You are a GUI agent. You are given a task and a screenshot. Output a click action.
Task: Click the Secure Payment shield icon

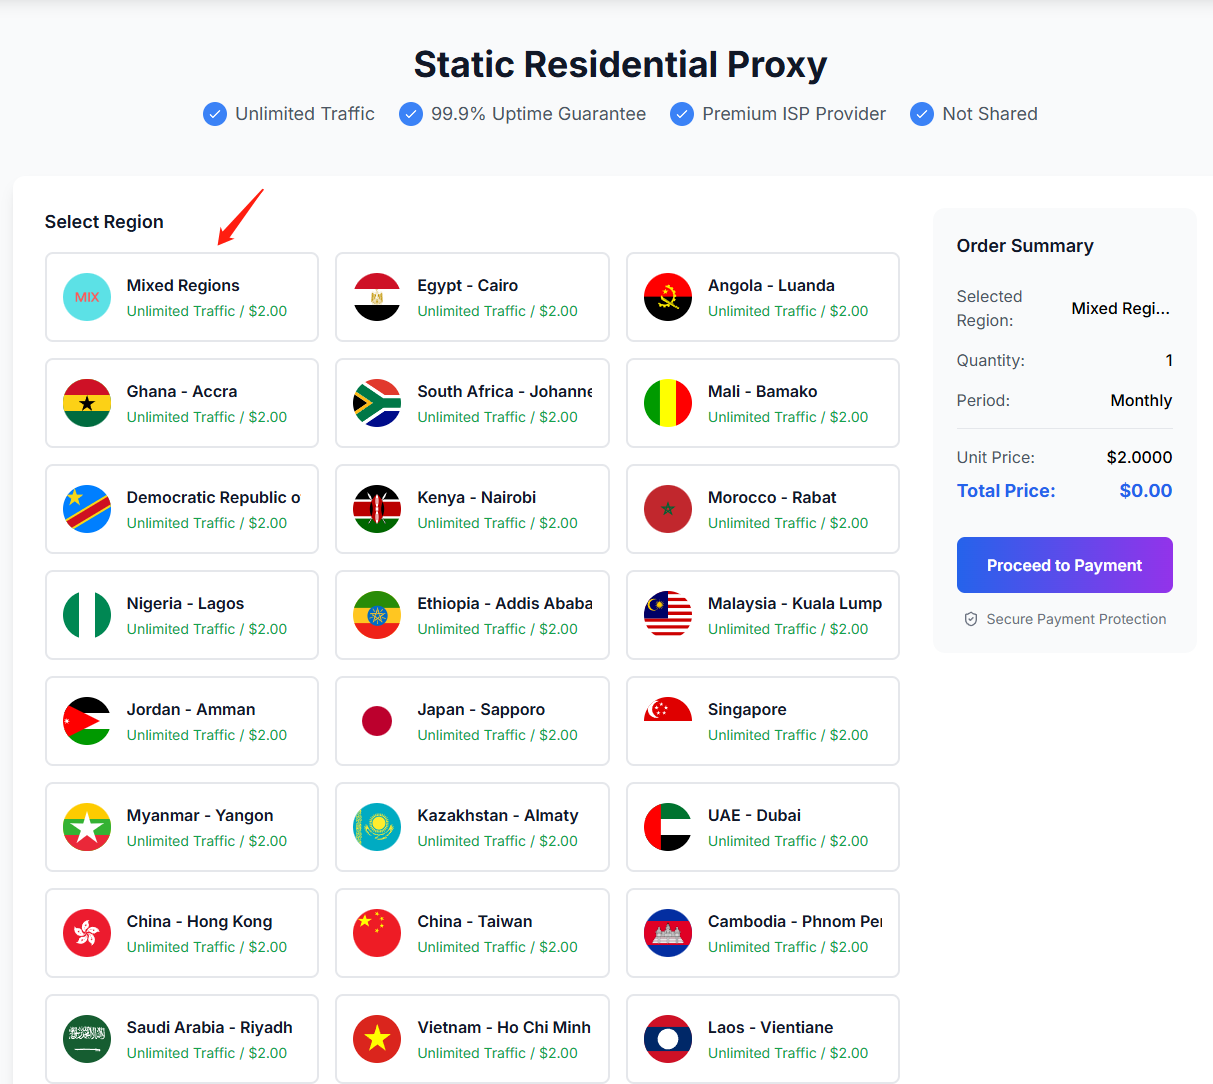970,619
